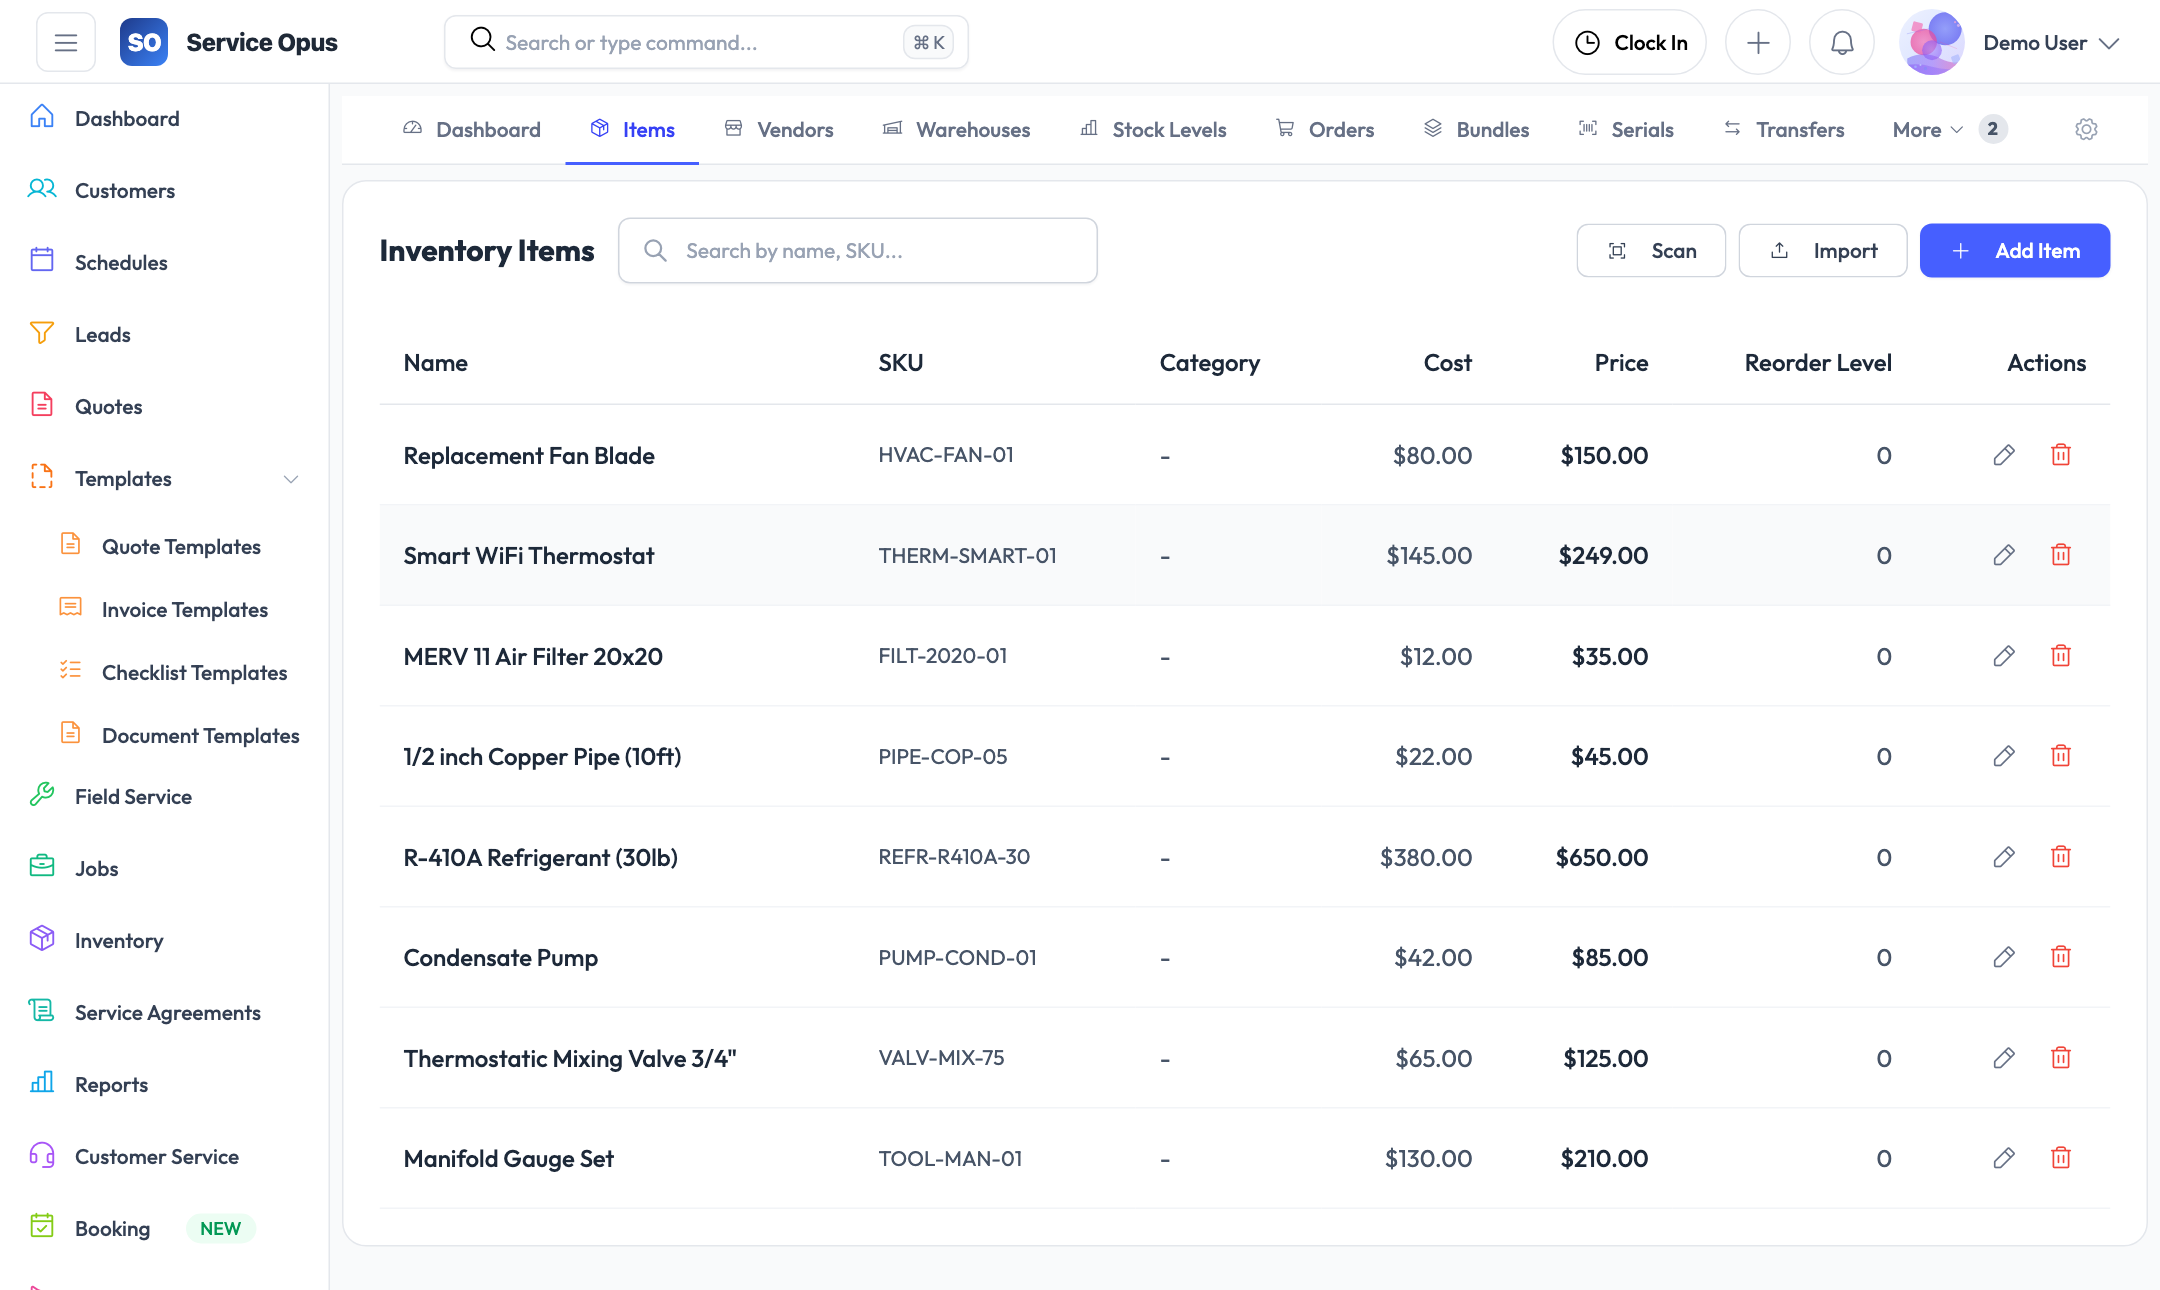
Task: Delete the Manifold Gauge Set row
Action: pyautogui.click(x=2060, y=1158)
